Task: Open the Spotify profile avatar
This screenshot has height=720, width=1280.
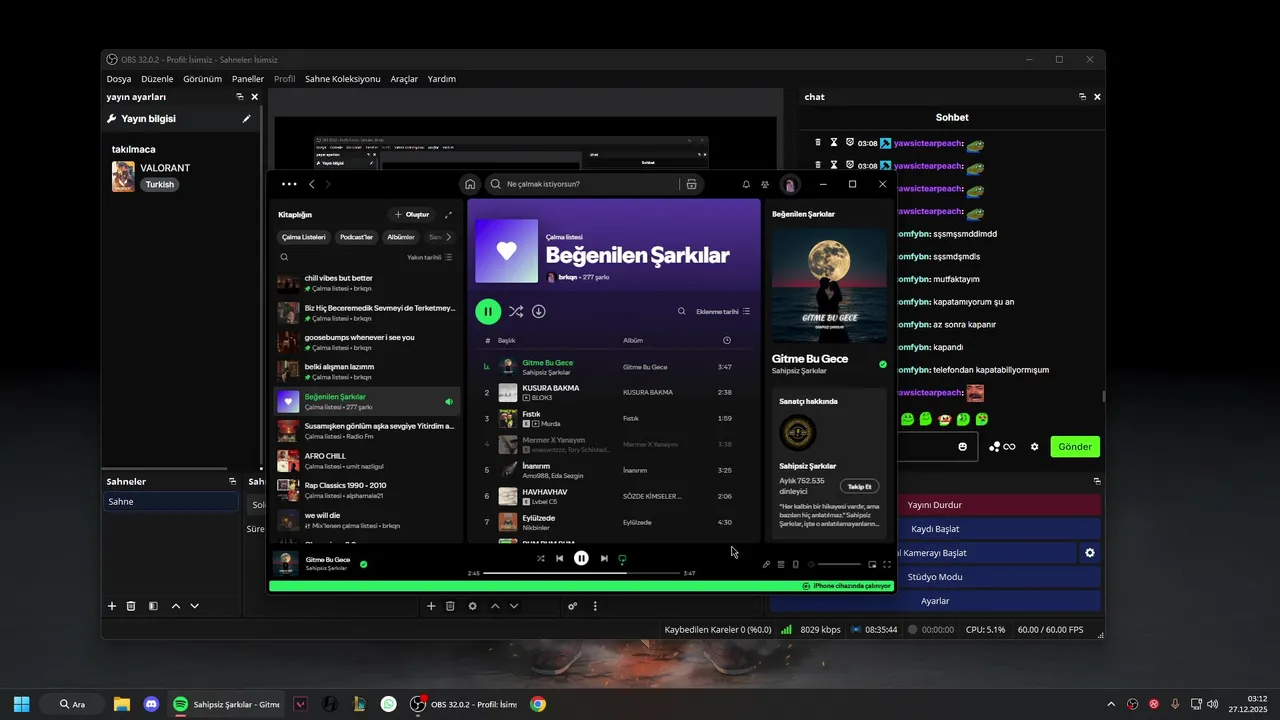Action: (790, 184)
